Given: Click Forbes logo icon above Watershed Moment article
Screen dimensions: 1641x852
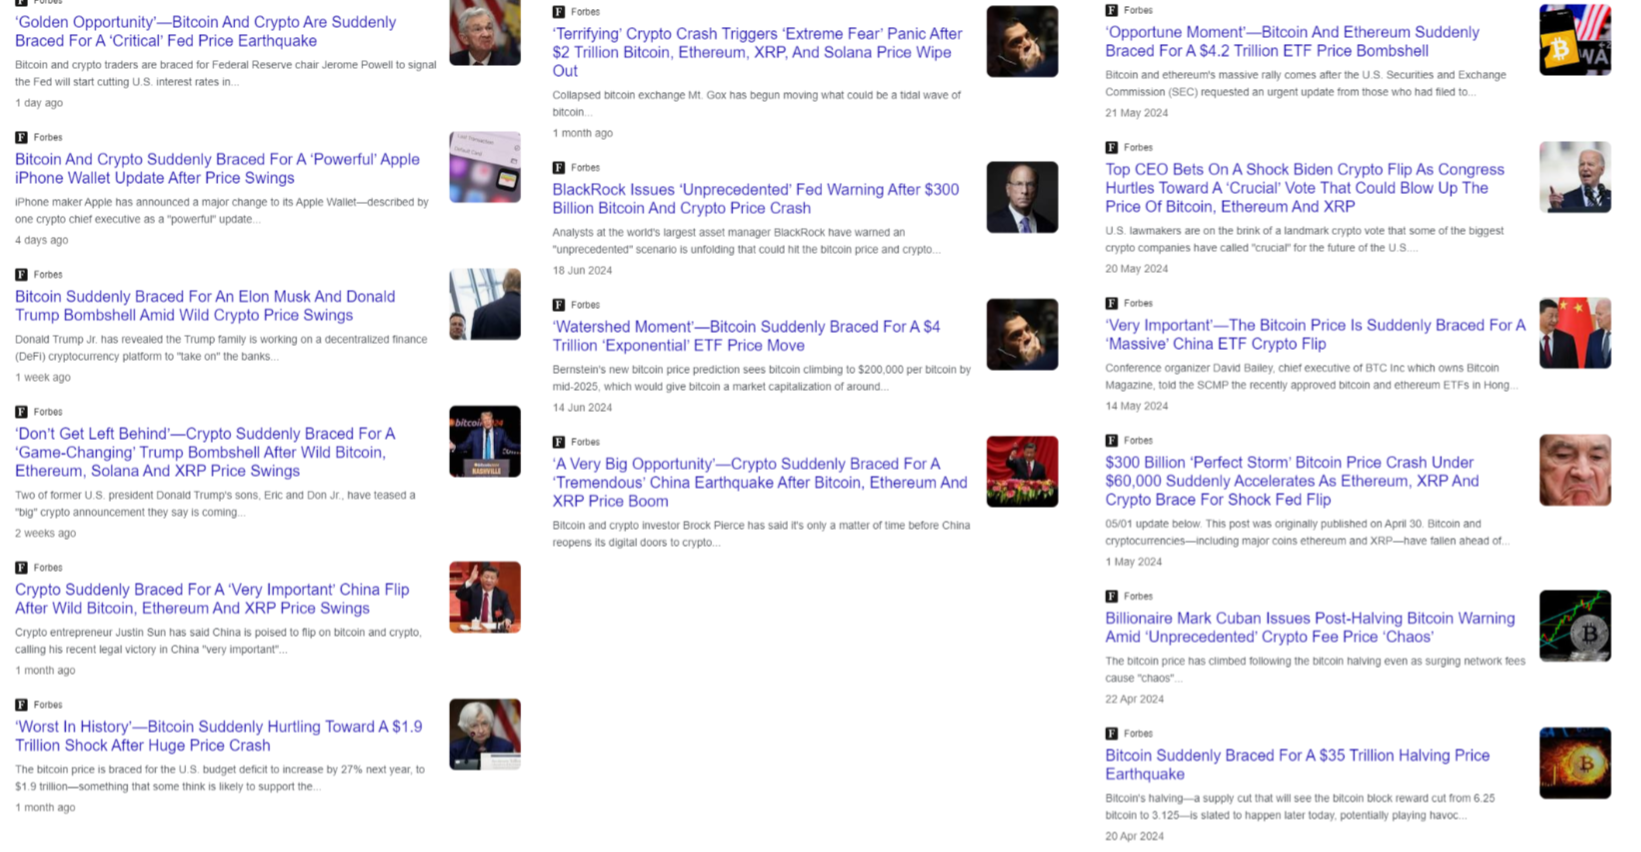Looking at the screenshot, I should 559,305.
